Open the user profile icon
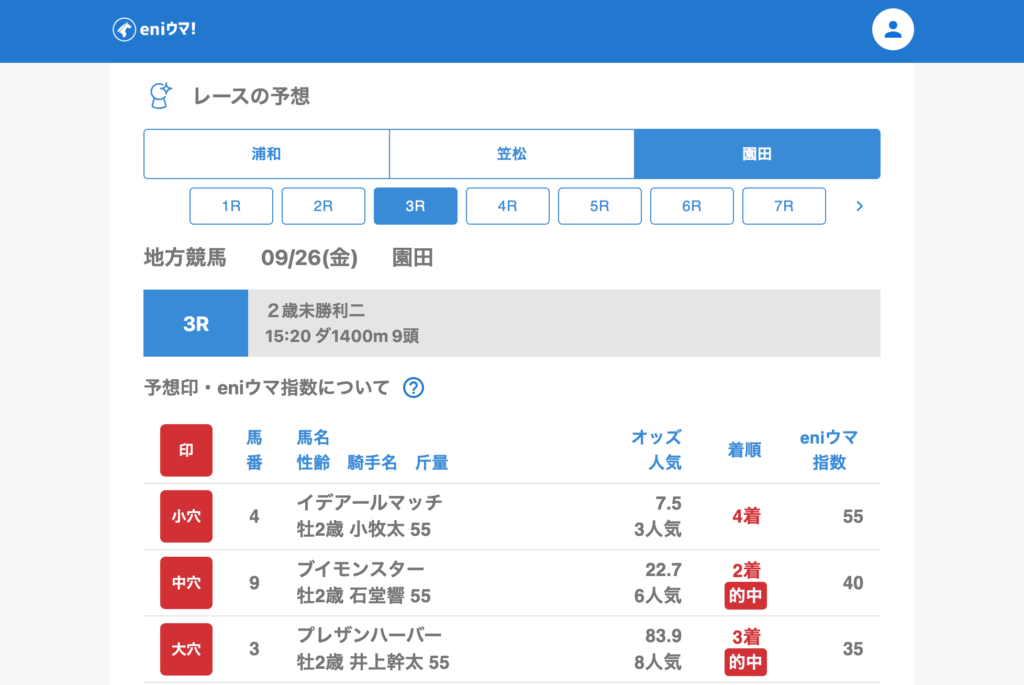 point(893,30)
